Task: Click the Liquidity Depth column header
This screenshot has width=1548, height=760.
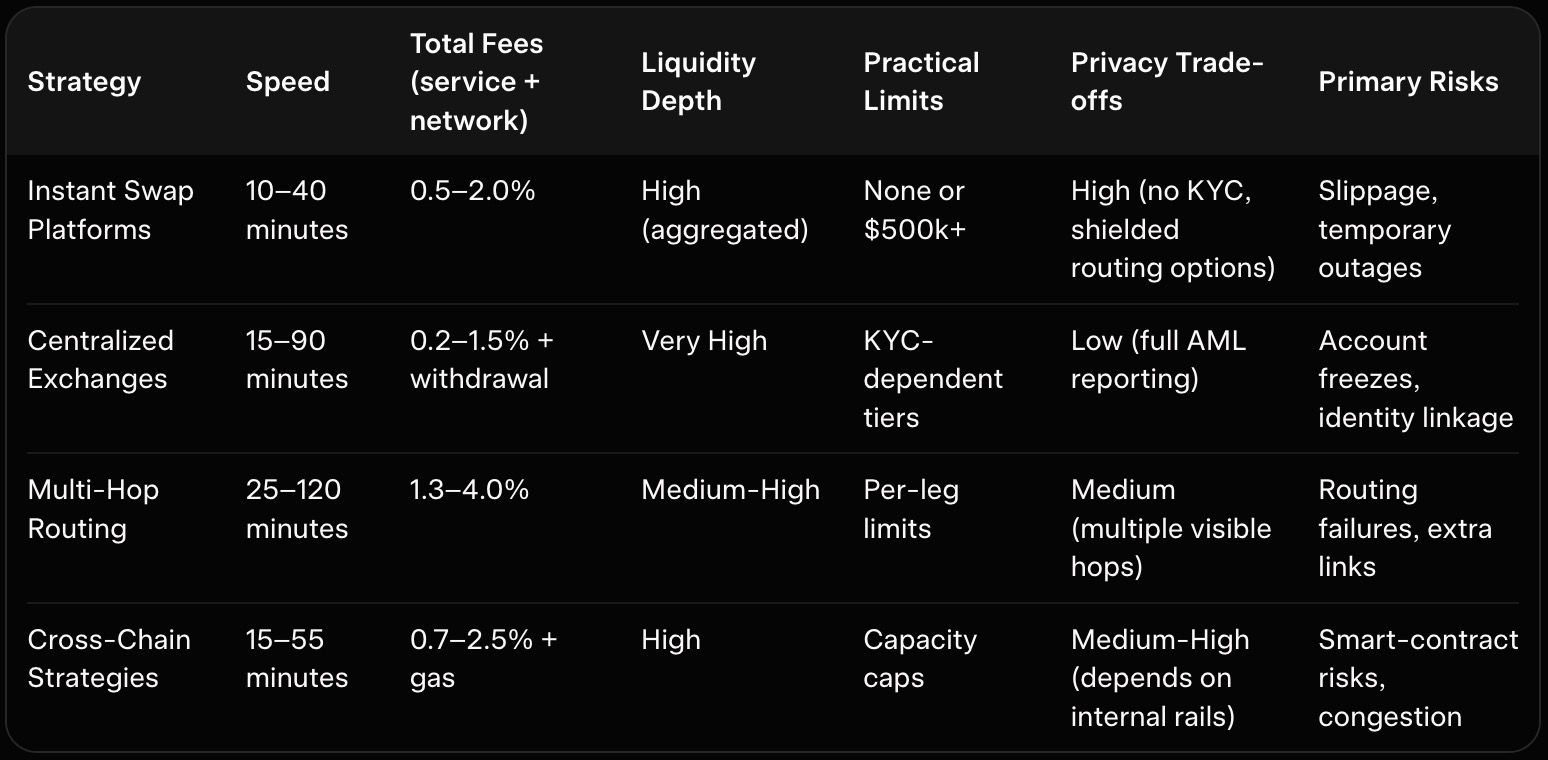Action: (x=698, y=82)
